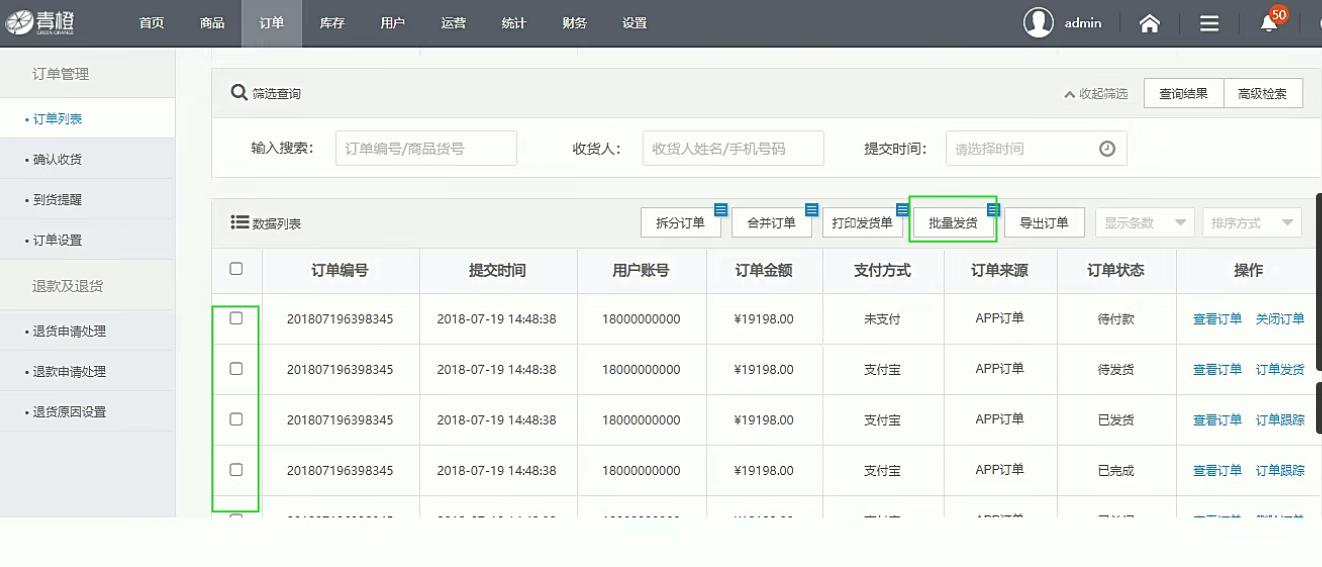Click the 导出订单 button
1322x567 pixels.
coord(1044,223)
